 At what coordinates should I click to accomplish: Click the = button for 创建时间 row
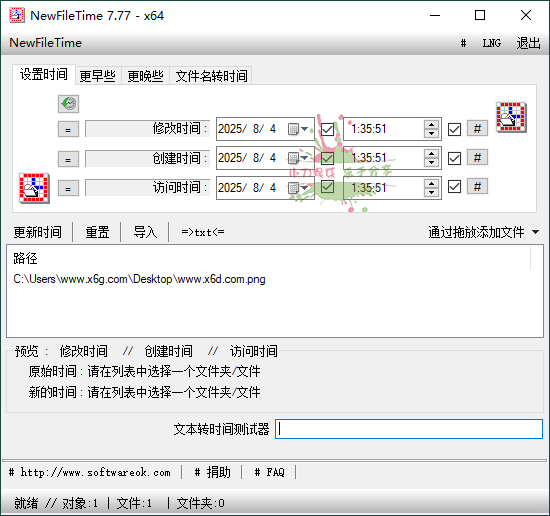pos(68,159)
